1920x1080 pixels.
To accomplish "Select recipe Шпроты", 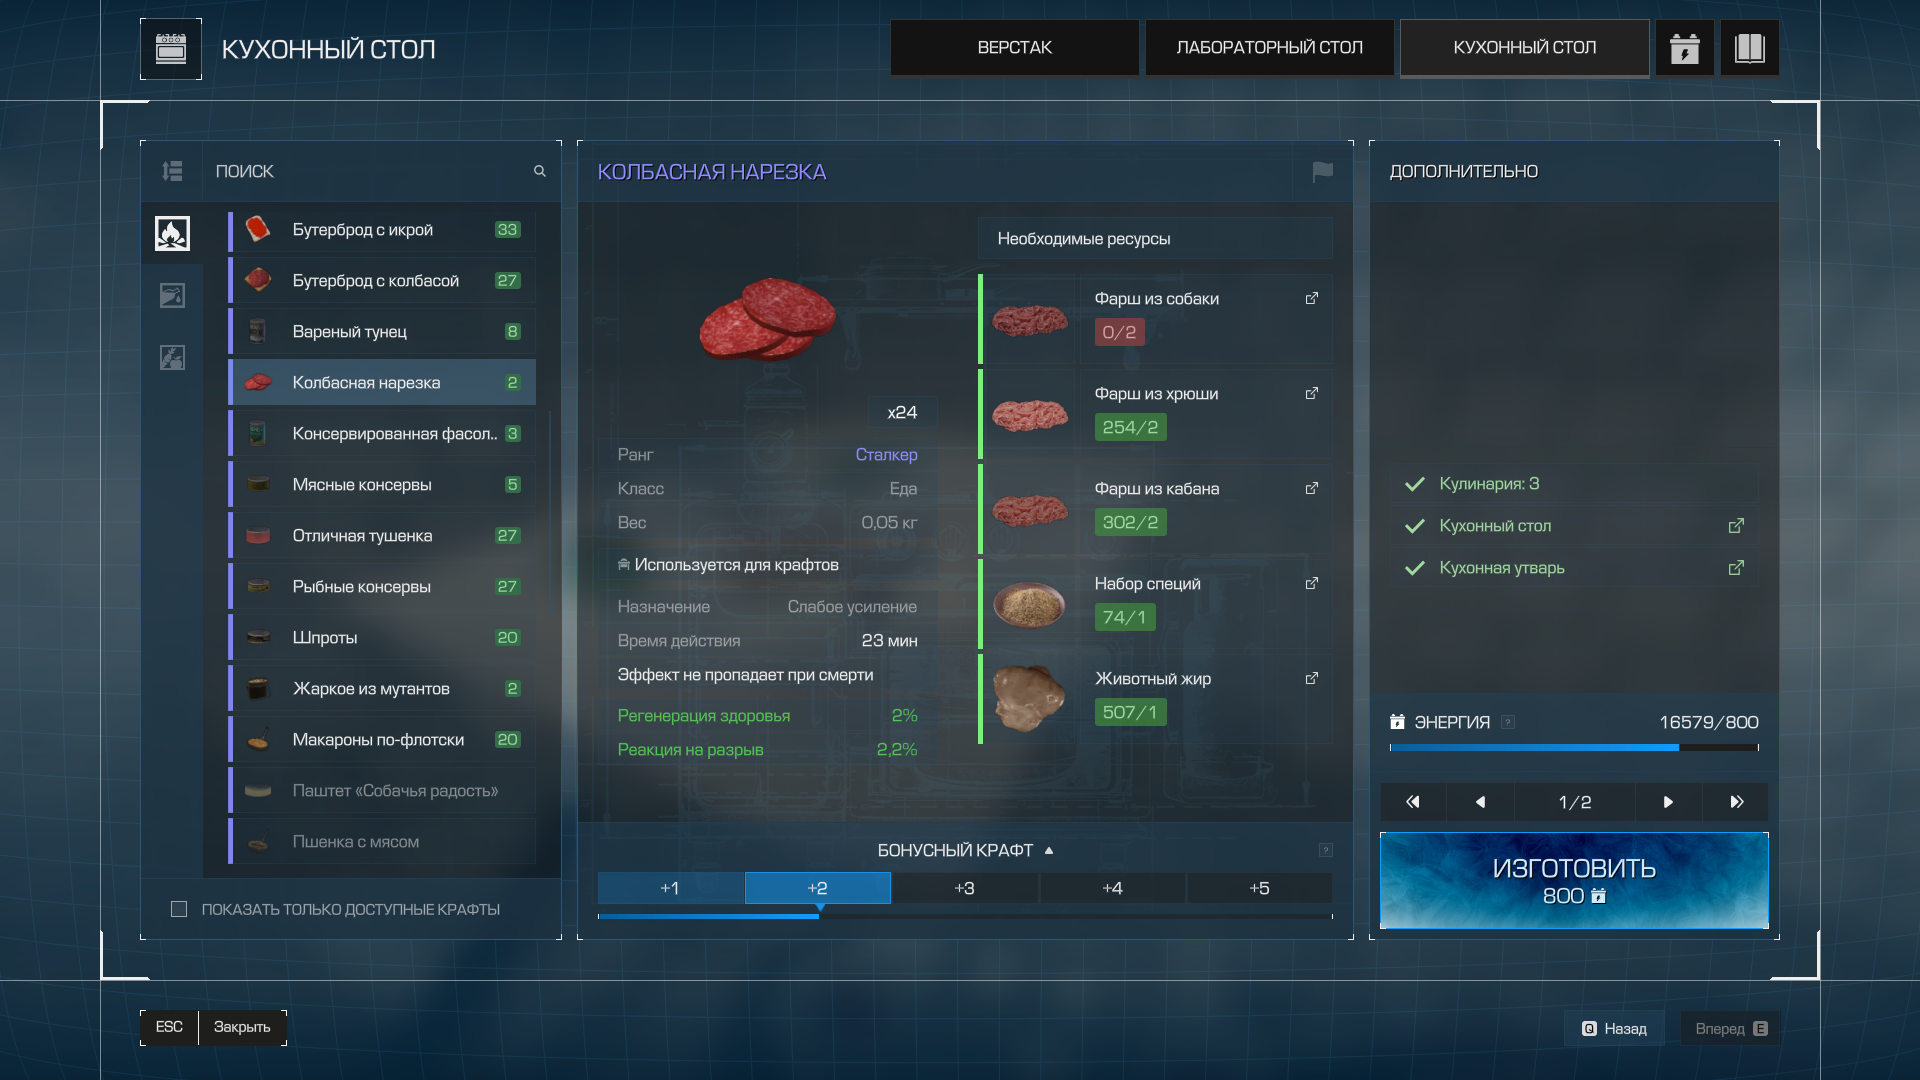I will [382, 638].
